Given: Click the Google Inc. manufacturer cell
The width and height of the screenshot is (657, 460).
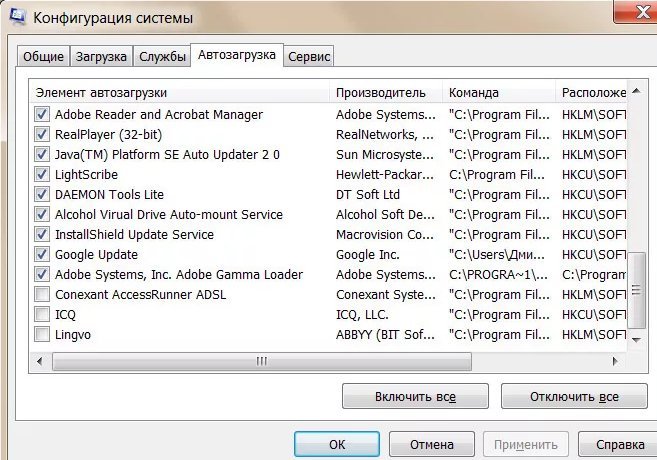Looking at the screenshot, I should coord(368,254).
